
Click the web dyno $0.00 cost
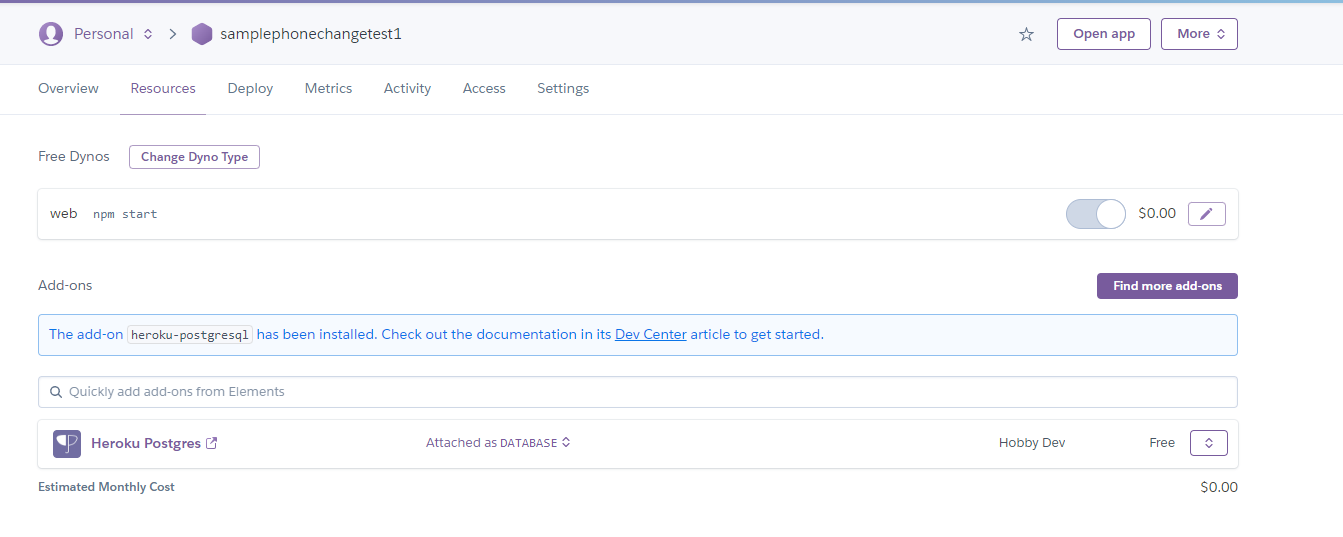(x=1157, y=213)
